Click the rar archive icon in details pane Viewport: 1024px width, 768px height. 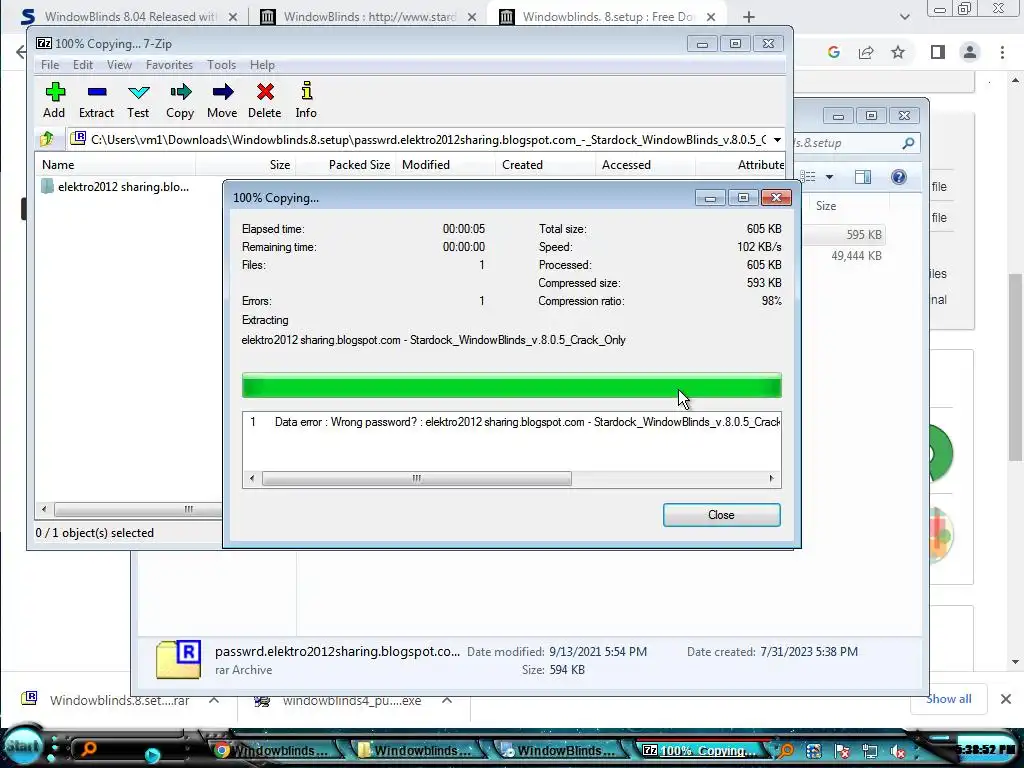(178, 659)
